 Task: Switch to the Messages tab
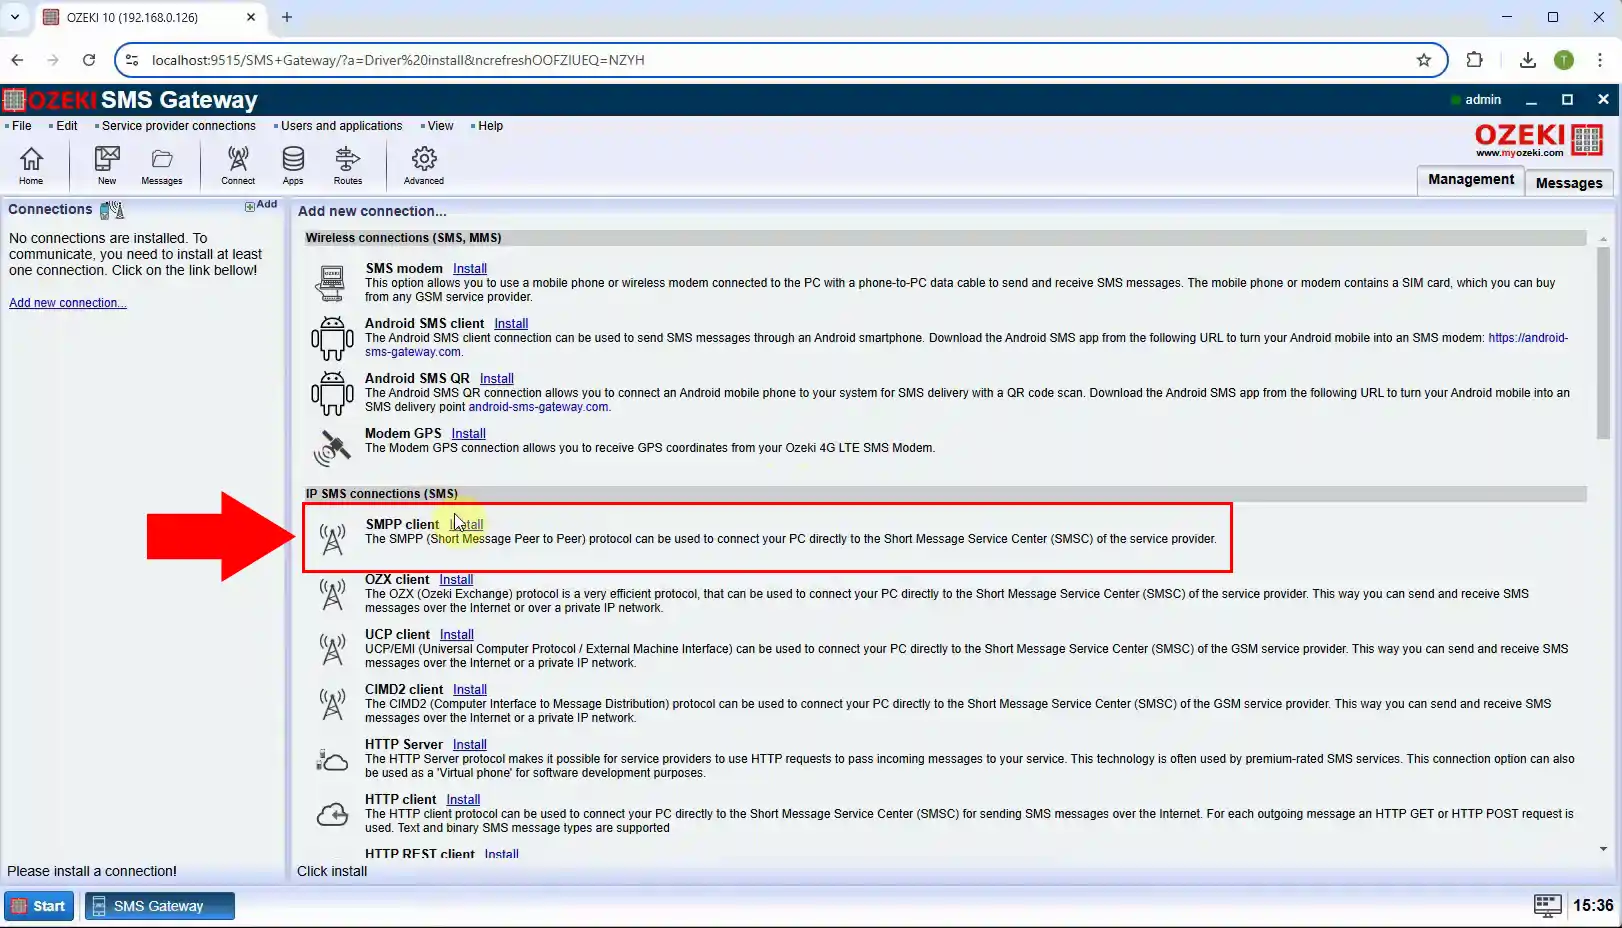tap(1569, 183)
